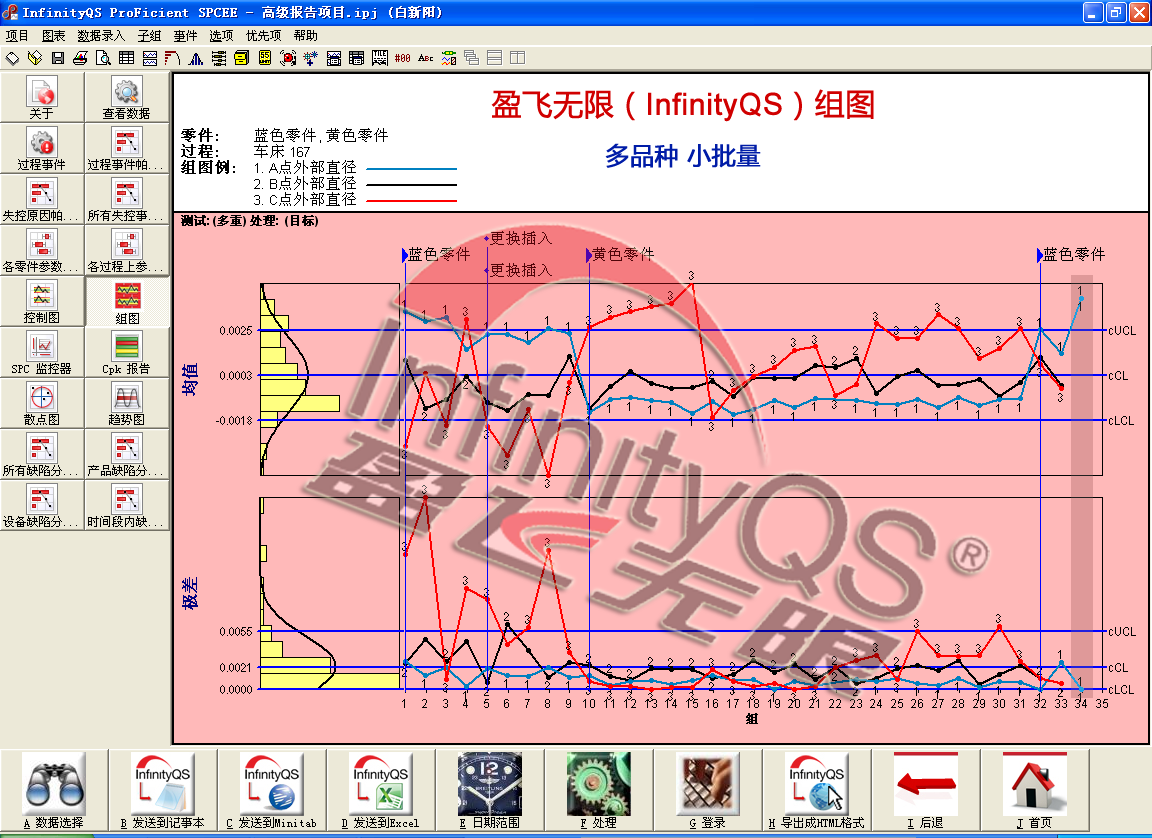Open the 帮助 help menu
This screenshot has width=1152, height=838.
(x=305, y=35)
